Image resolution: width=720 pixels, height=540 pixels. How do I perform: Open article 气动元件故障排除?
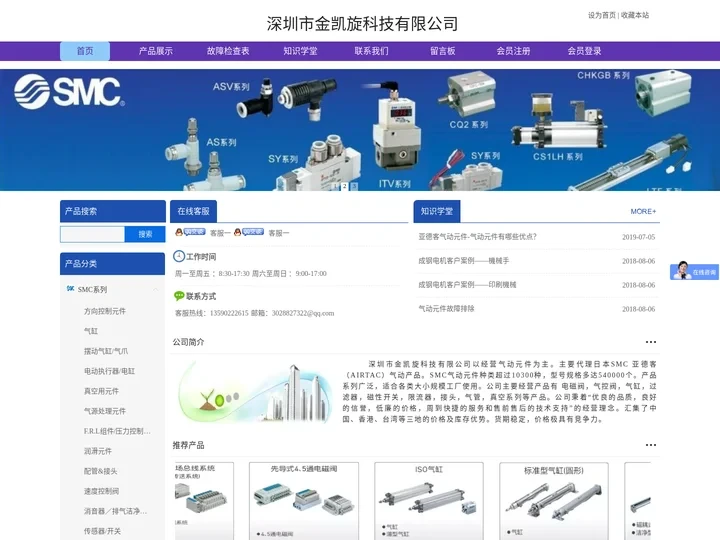(x=446, y=309)
